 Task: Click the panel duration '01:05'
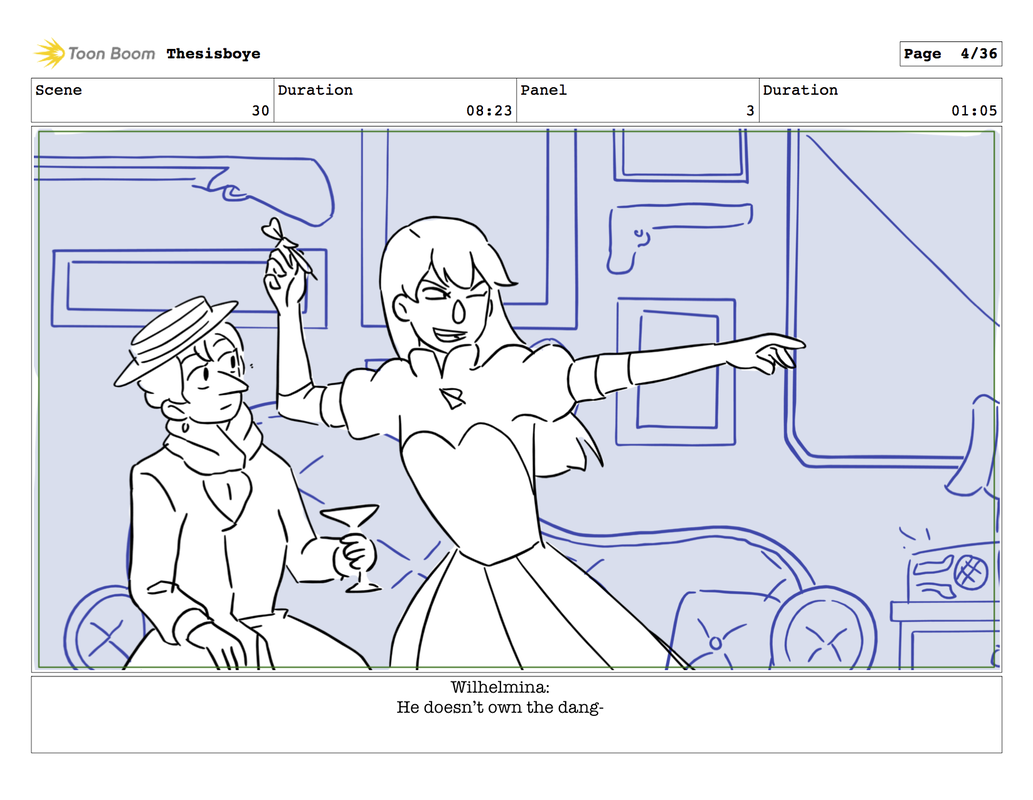(x=974, y=111)
